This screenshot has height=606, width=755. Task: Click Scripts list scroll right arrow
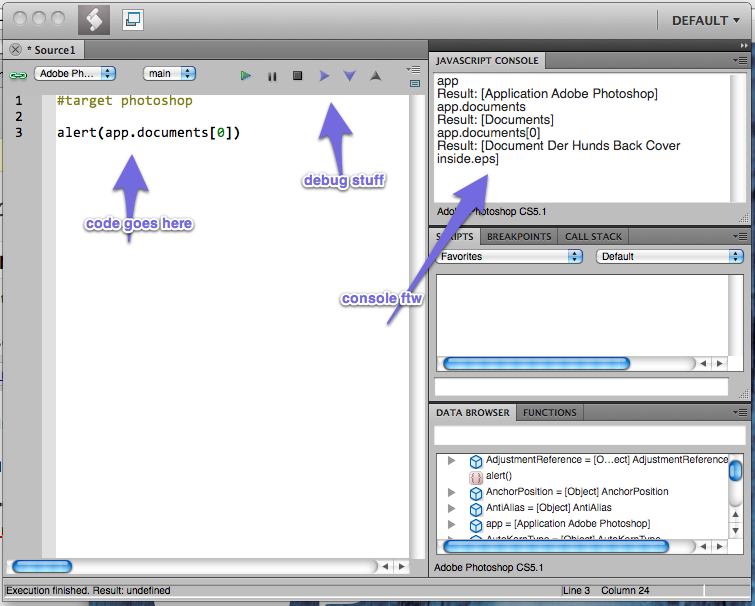click(x=719, y=363)
